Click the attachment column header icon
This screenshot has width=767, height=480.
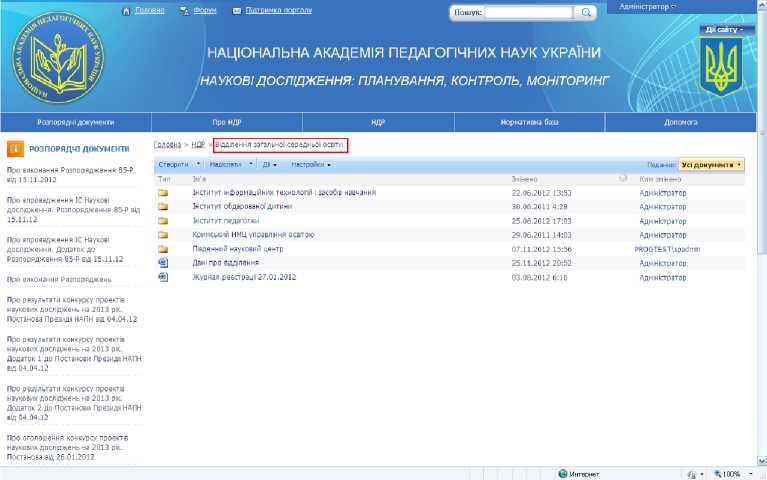[x=623, y=178]
